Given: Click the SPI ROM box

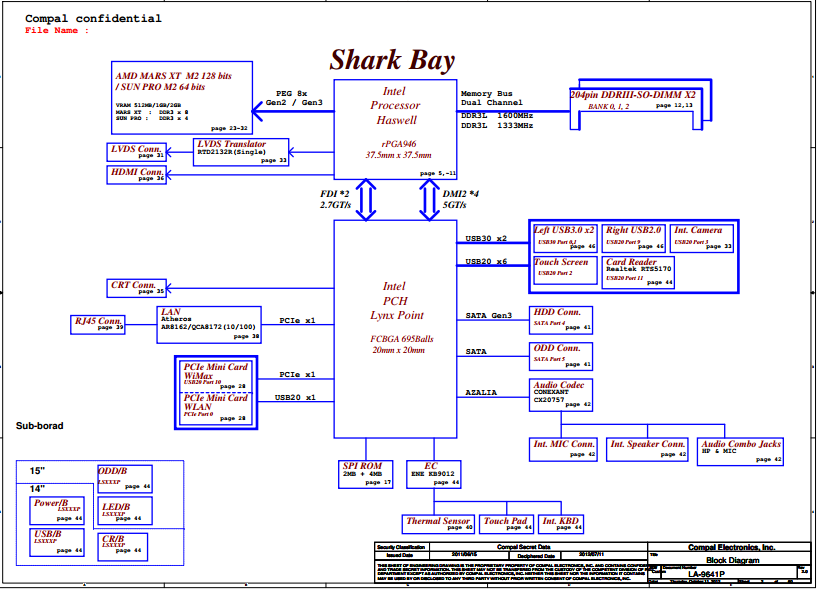Looking at the screenshot, I should click(x=366, y=474).
